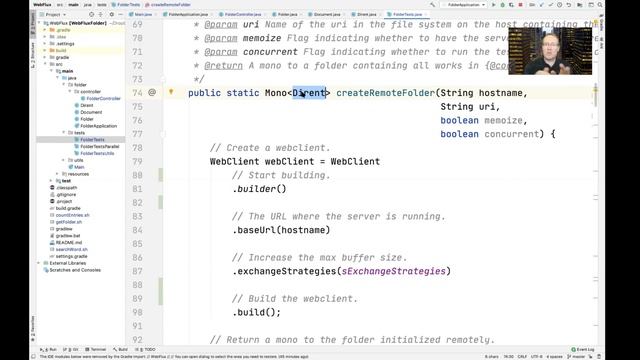640x360 pixels.
Task: Run with coverage icon
Action: point(511,5)
